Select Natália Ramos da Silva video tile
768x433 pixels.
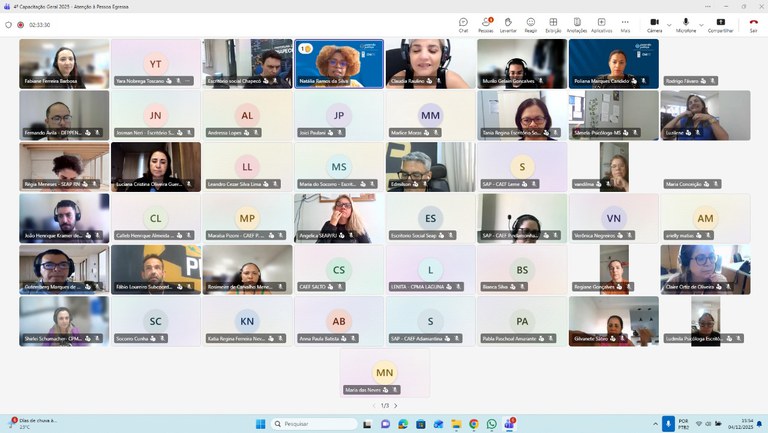(339, 64)
